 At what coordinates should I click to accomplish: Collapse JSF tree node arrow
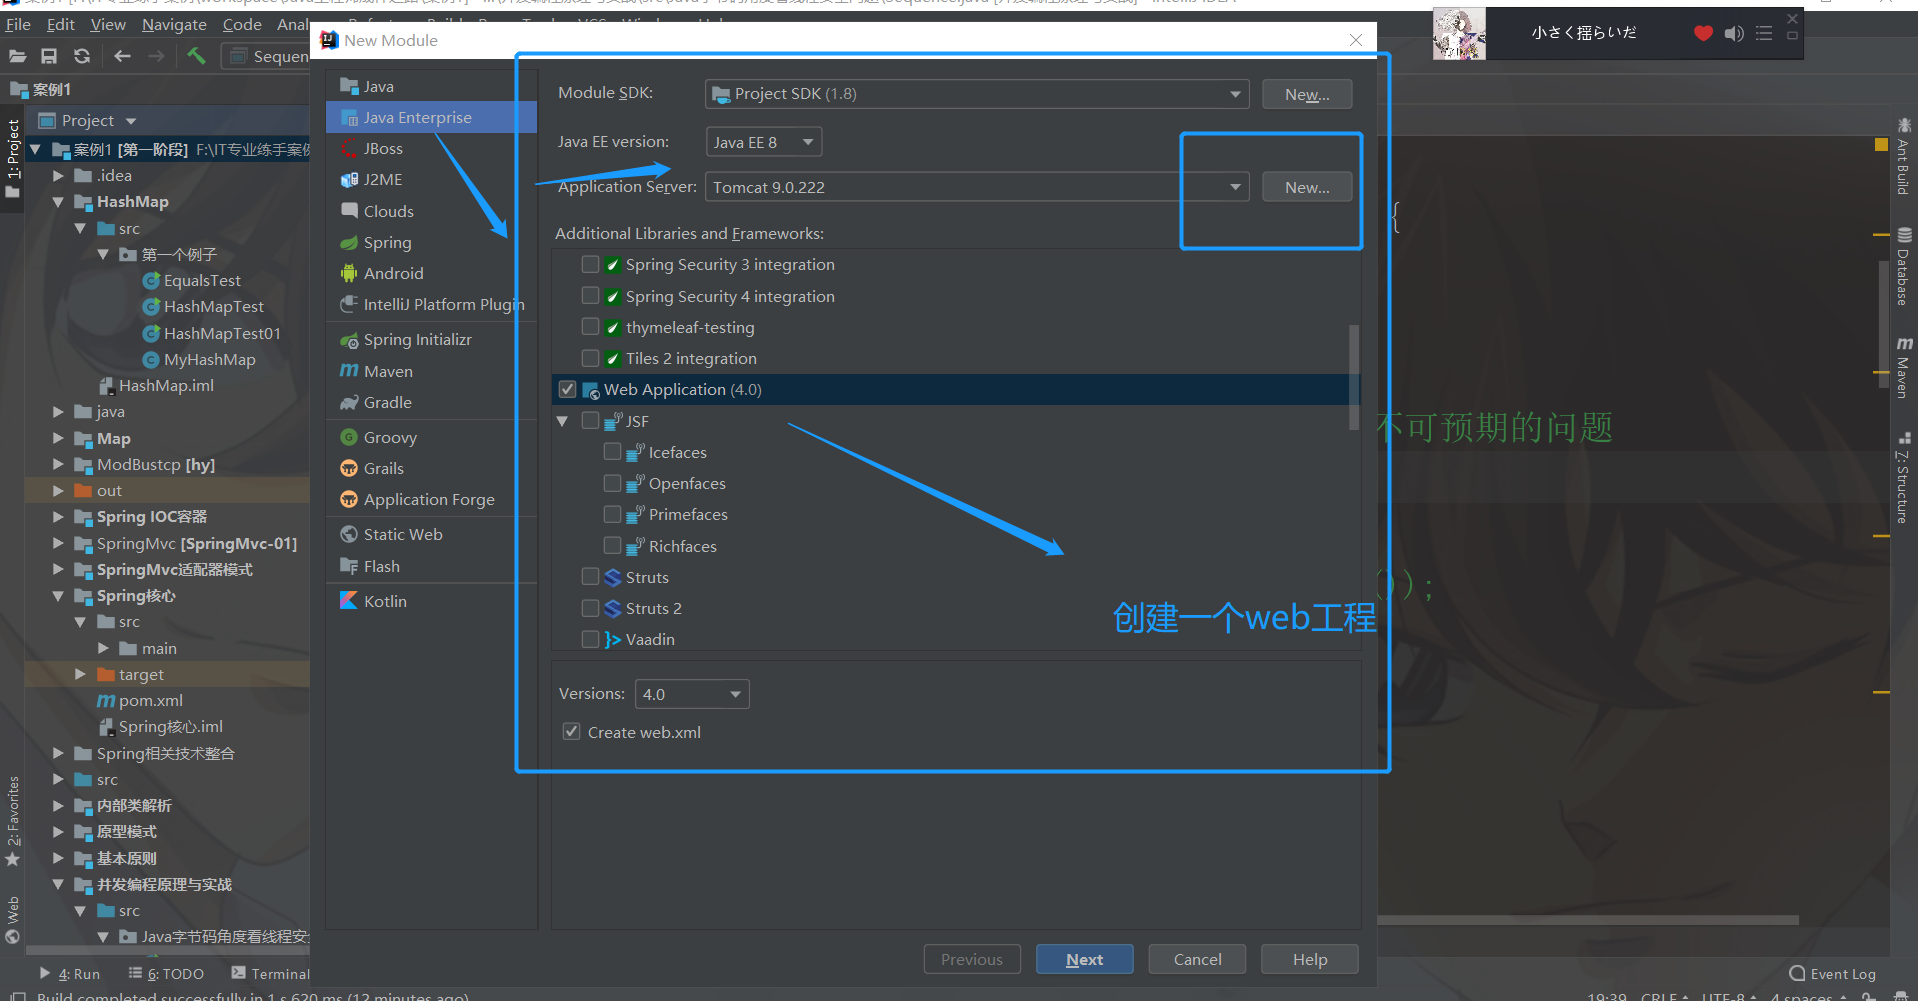pyautogui.click(x=562, y=421)
